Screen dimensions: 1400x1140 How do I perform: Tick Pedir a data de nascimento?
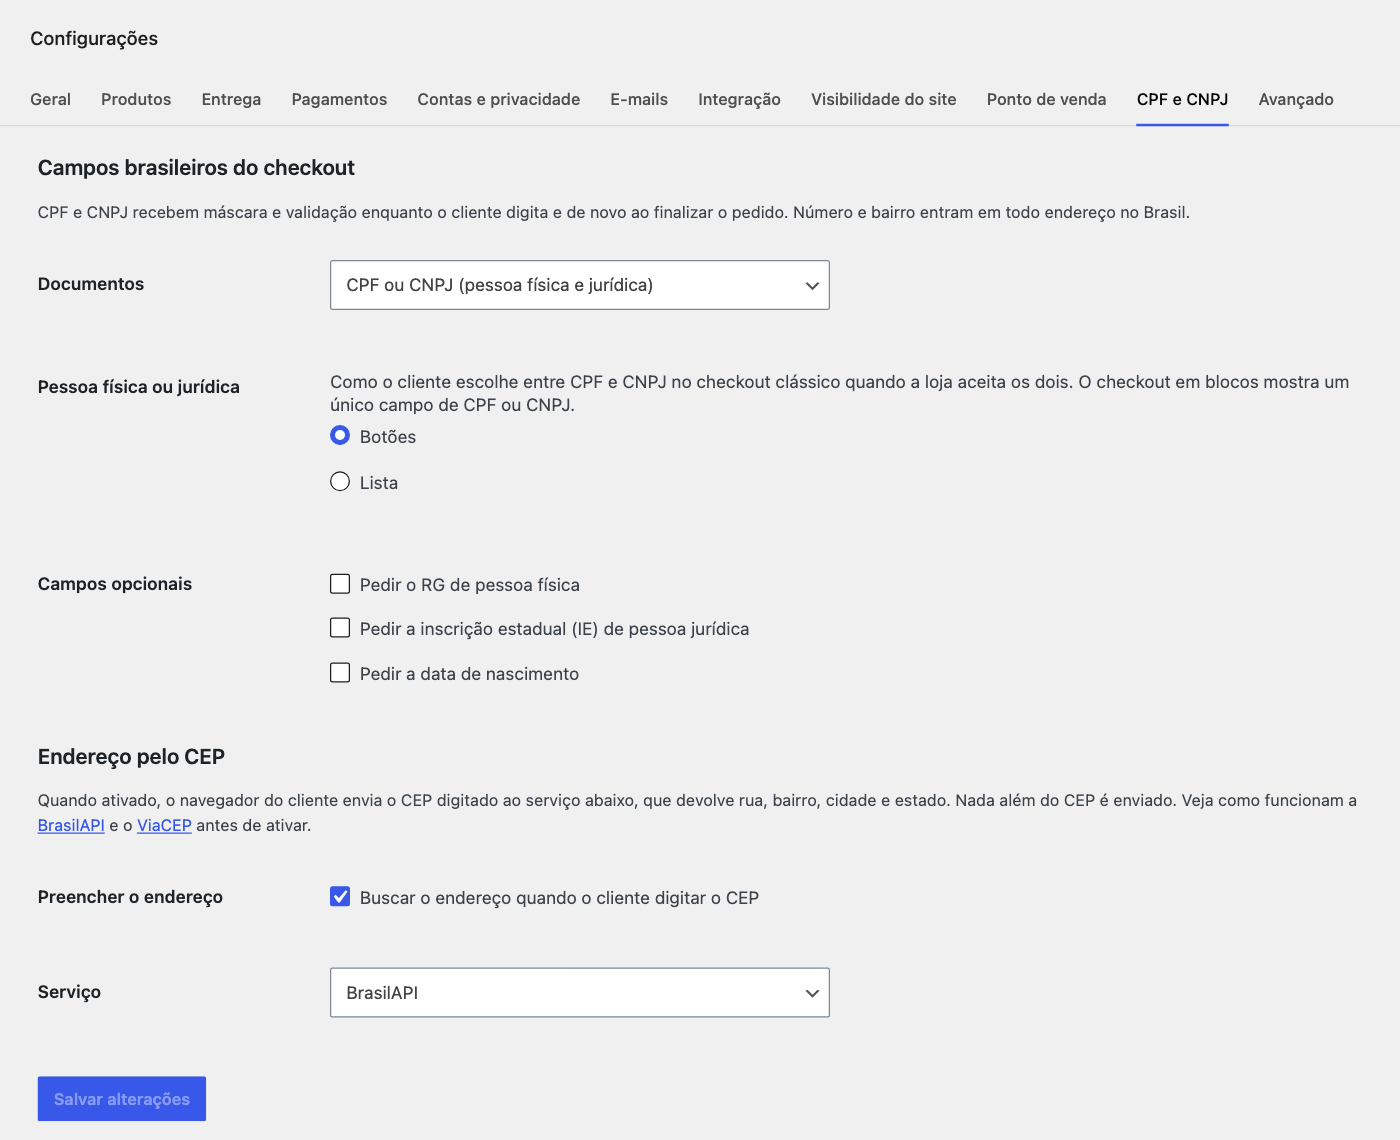click(340, 673)
